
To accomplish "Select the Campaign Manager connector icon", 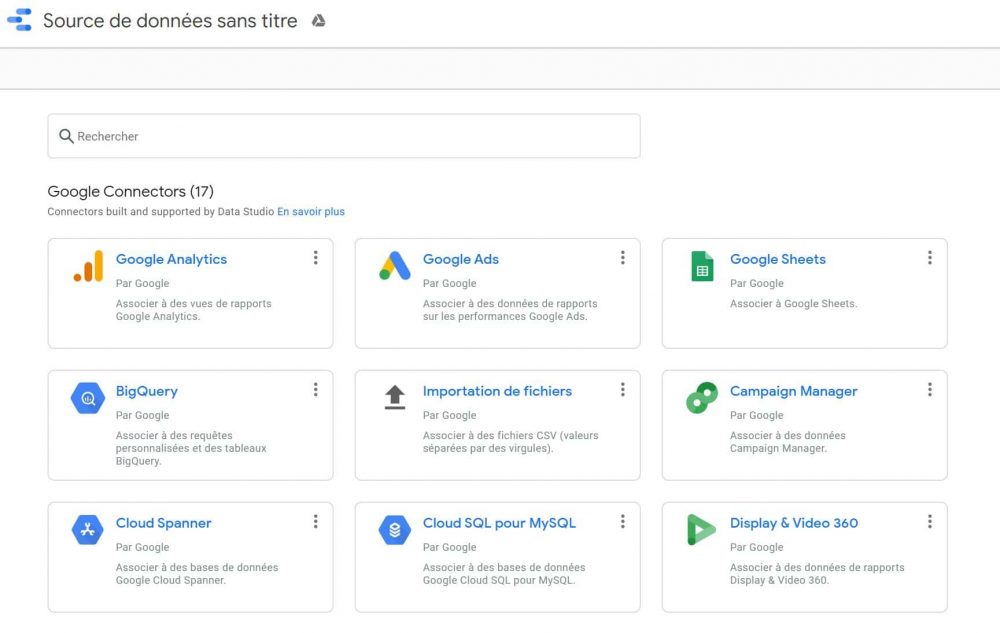I will [701, 397].
